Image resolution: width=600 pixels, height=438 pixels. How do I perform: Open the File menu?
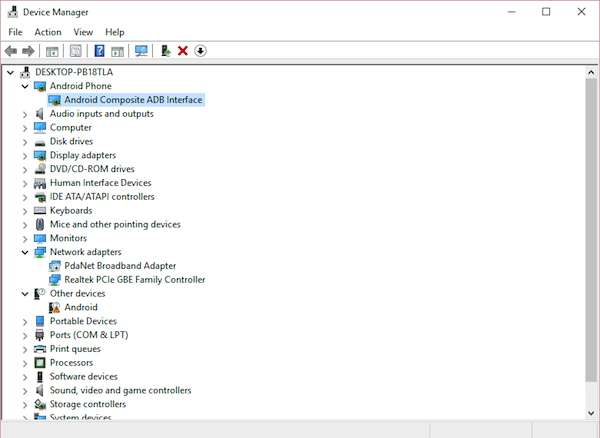[x=15, y=32]
